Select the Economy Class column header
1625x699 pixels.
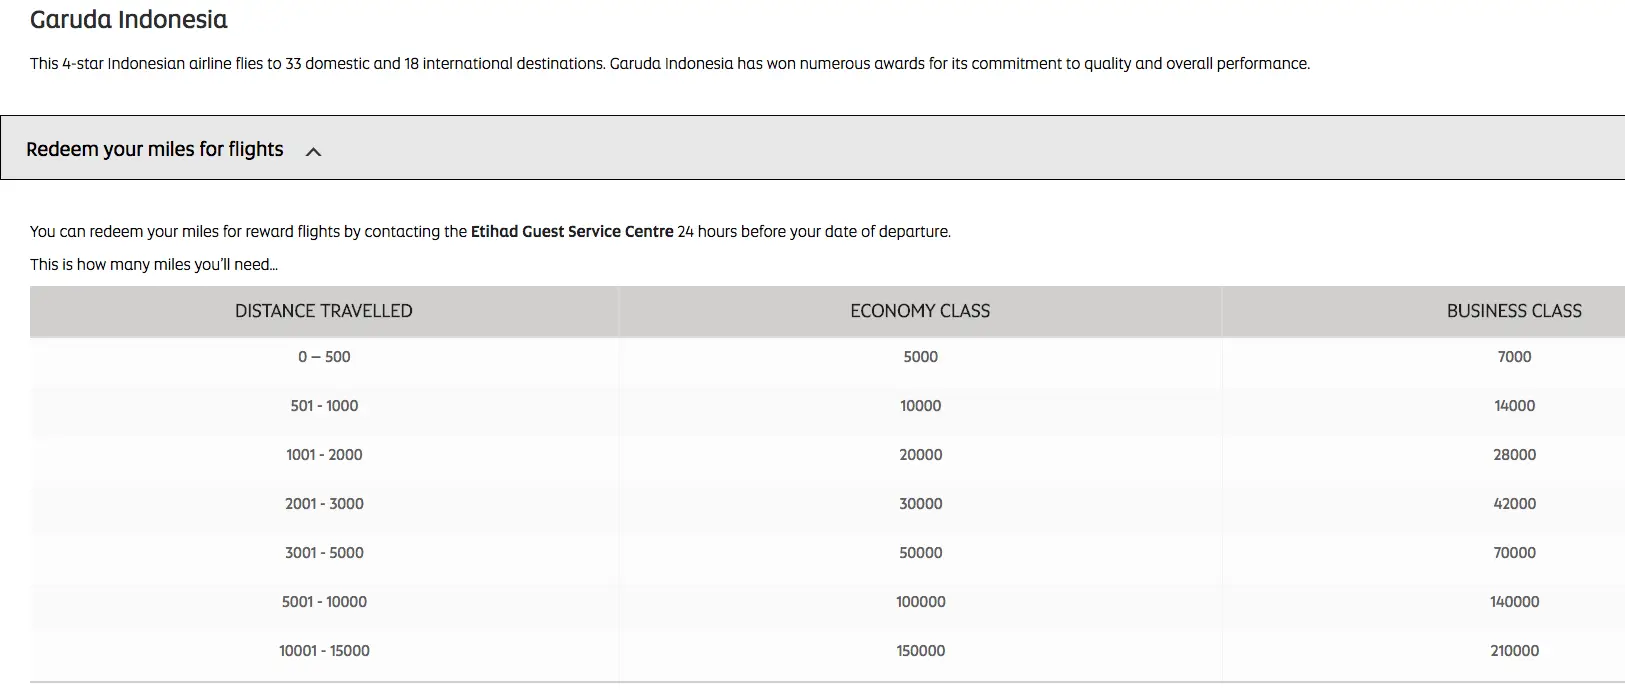click(920, 311)
